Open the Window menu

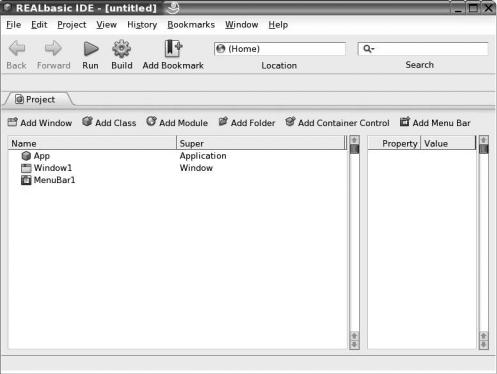point(241,25)
